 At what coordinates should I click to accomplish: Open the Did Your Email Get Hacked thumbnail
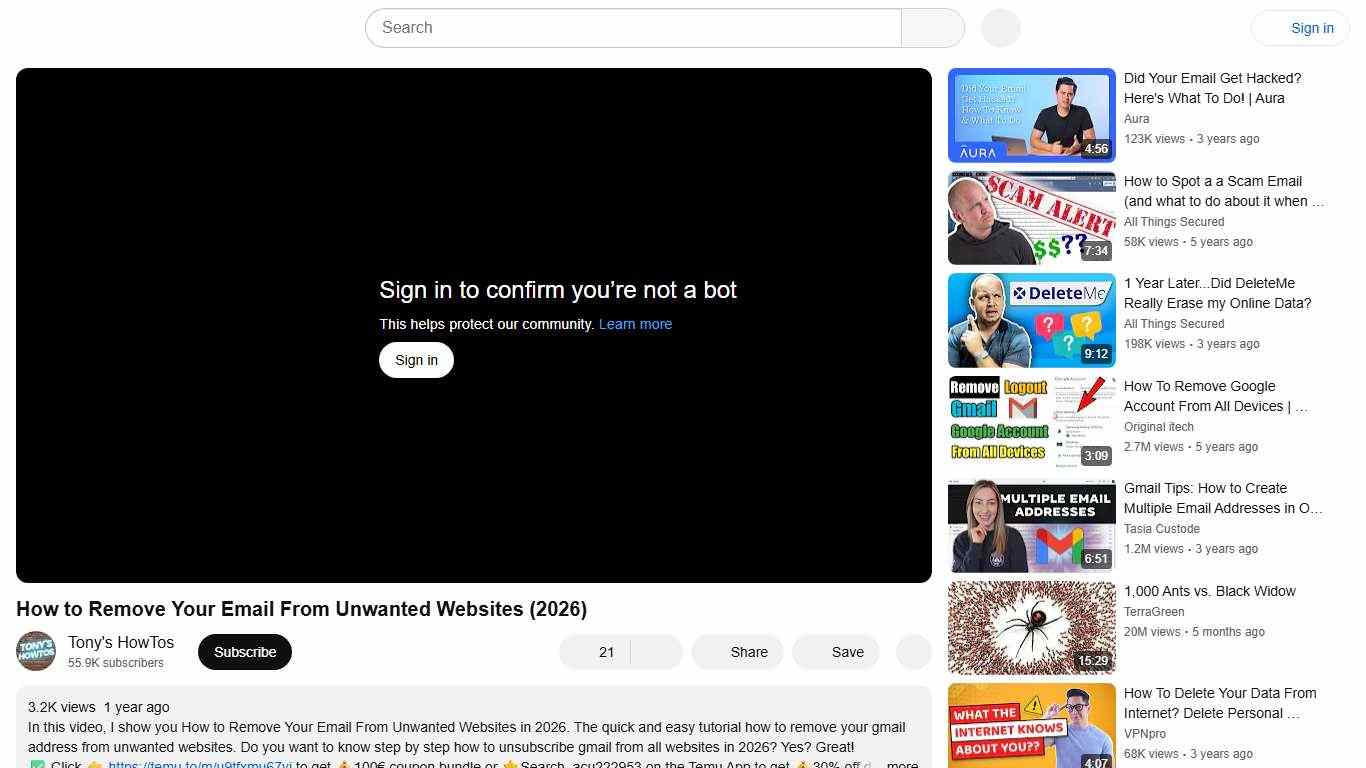(1031, 114)
